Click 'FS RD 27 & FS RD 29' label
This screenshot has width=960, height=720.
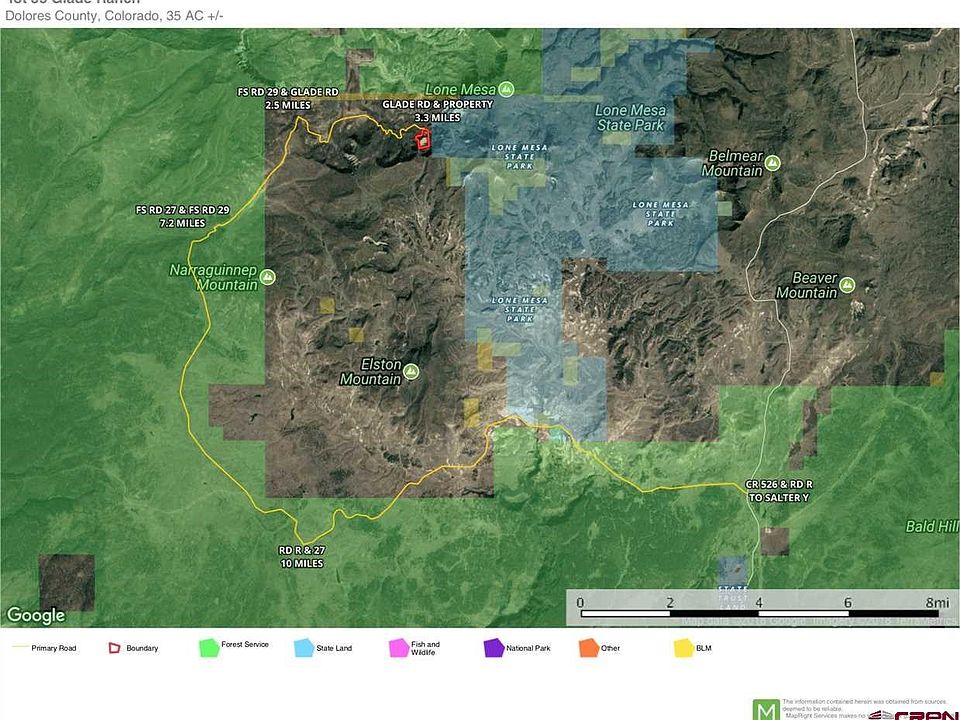(182, 210)
